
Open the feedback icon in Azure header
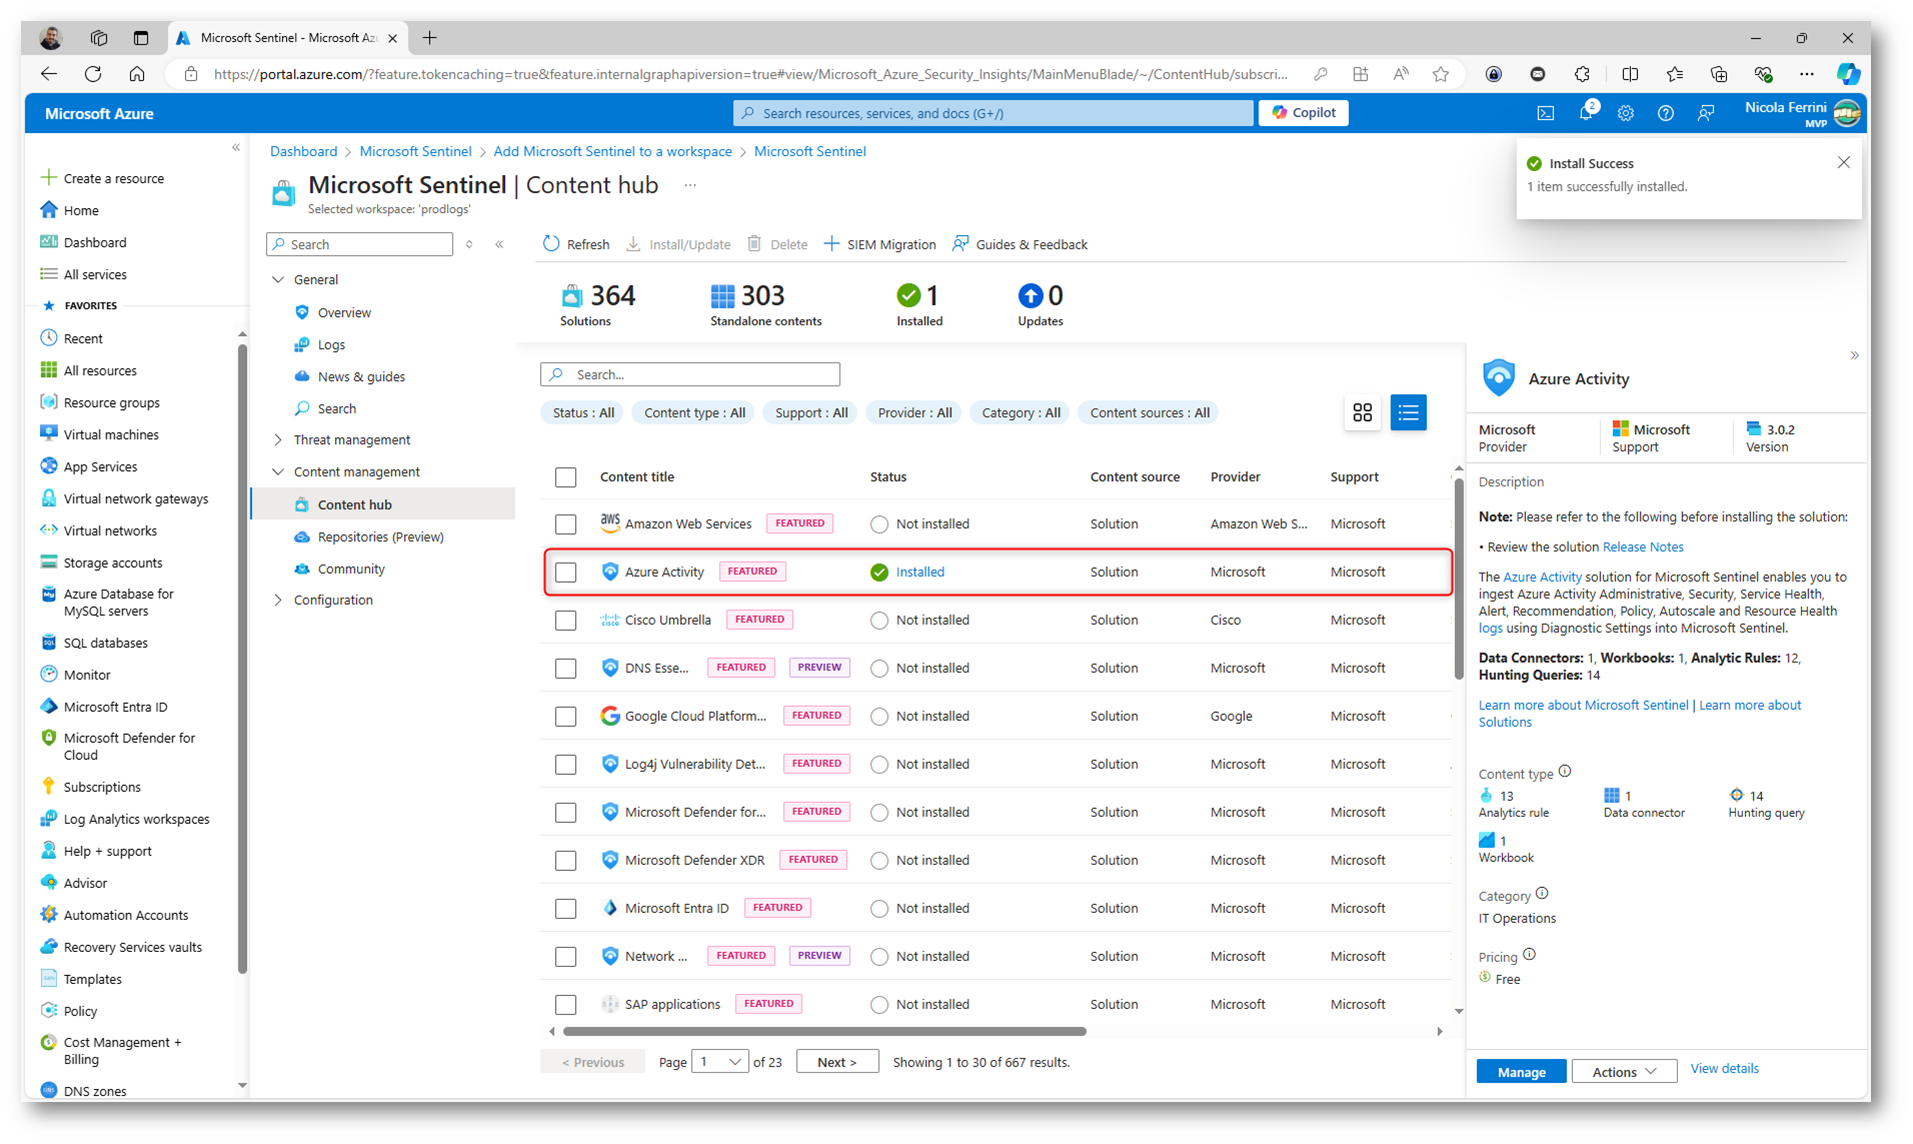coord(1706,113)
